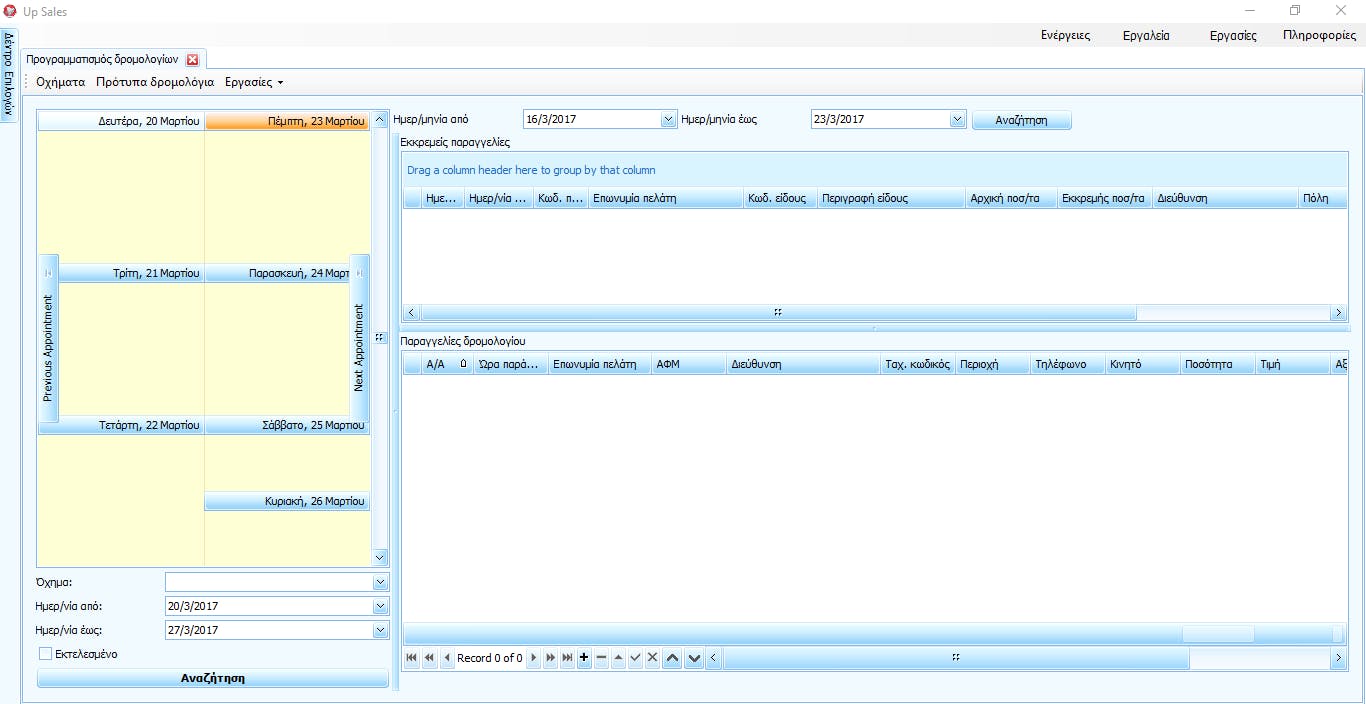Click the Previous Appointment side button
1366x704 pixels.
pyautogui.click(x=47, y=338)
